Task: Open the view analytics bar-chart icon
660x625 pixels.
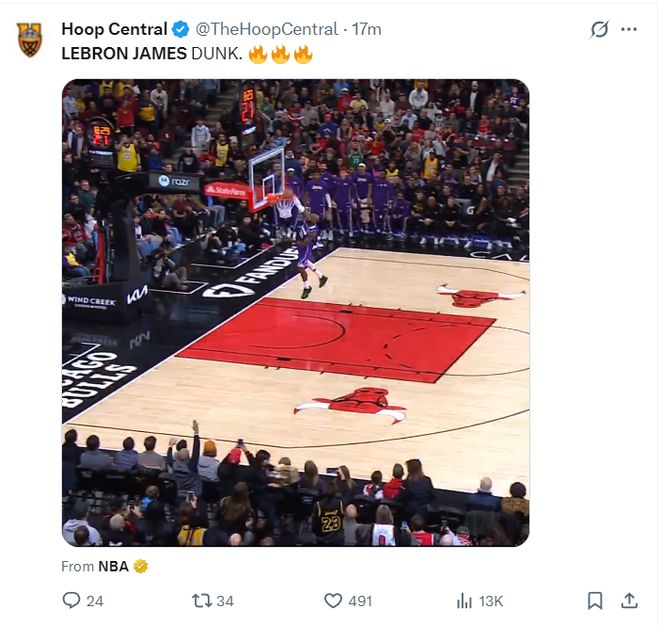Action: tap(464, 600)
